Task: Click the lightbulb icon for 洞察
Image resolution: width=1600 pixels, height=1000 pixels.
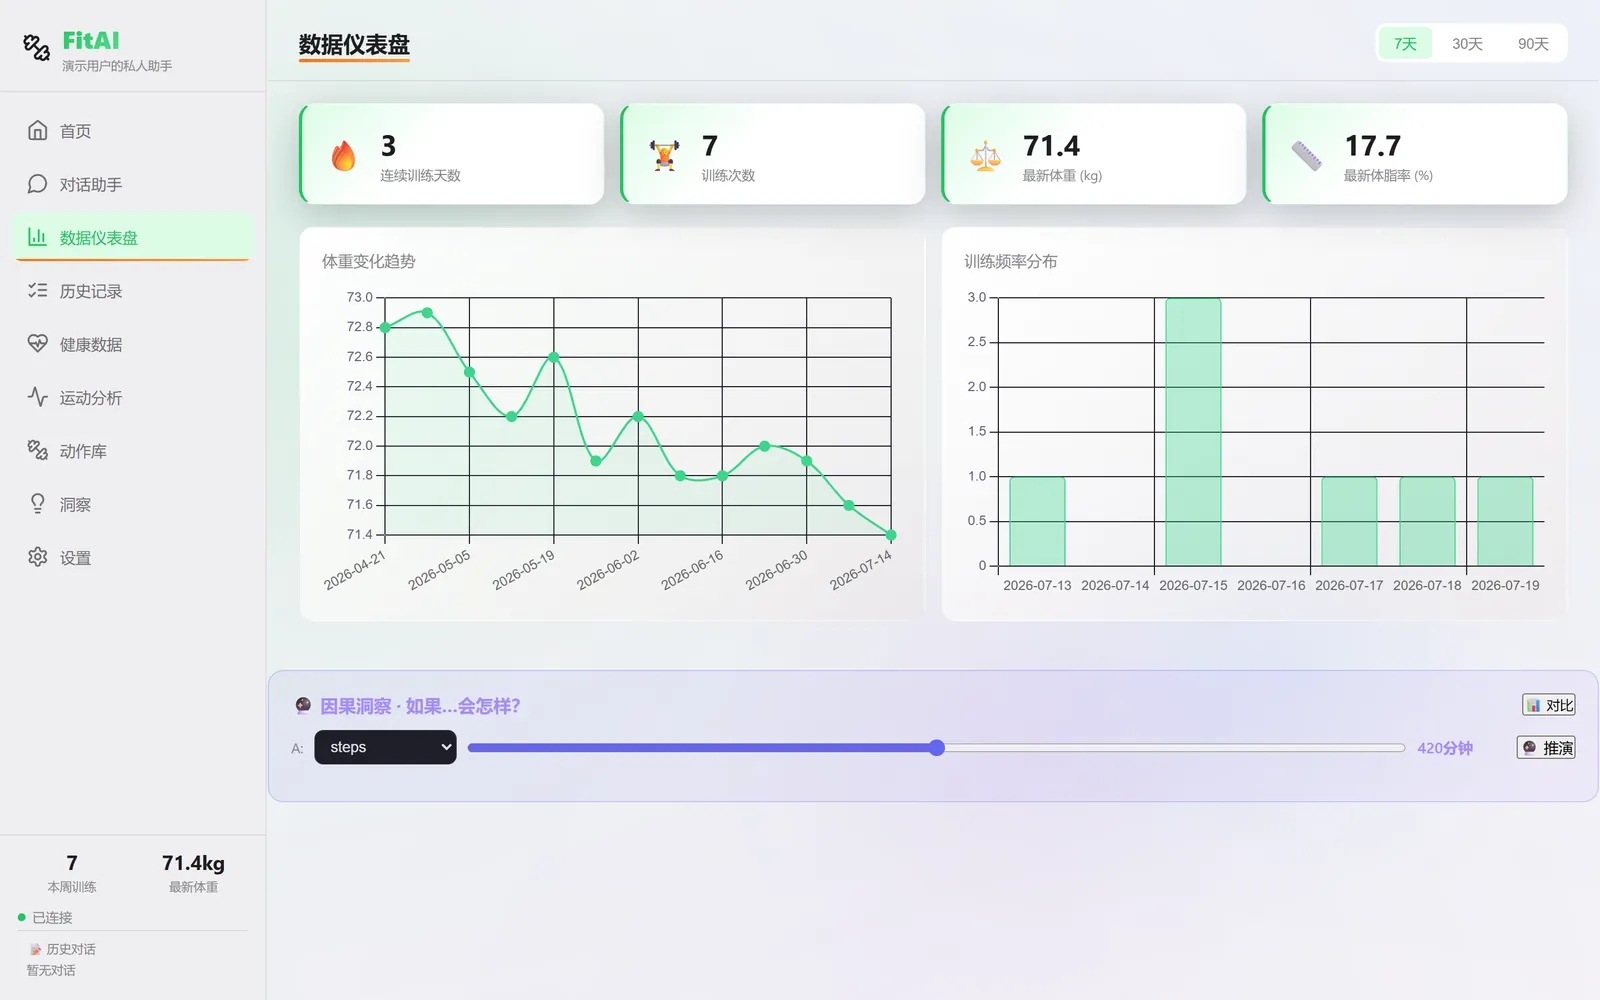Action: 38,504
